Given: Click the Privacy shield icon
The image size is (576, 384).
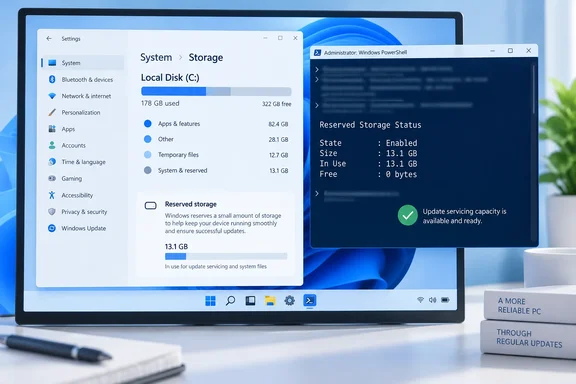Looking at the screenshot, I should click(52, 212).
